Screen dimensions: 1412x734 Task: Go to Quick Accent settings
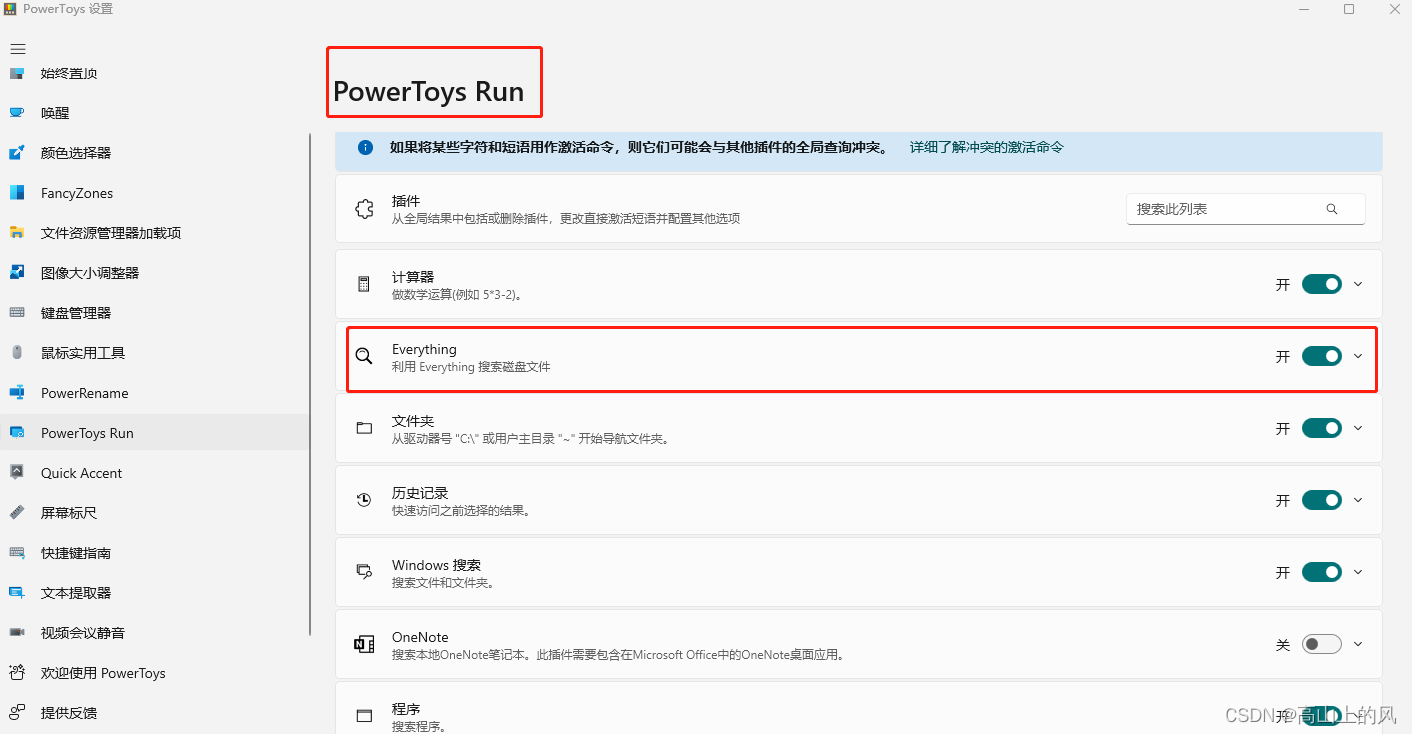click(x=154, y=473)
